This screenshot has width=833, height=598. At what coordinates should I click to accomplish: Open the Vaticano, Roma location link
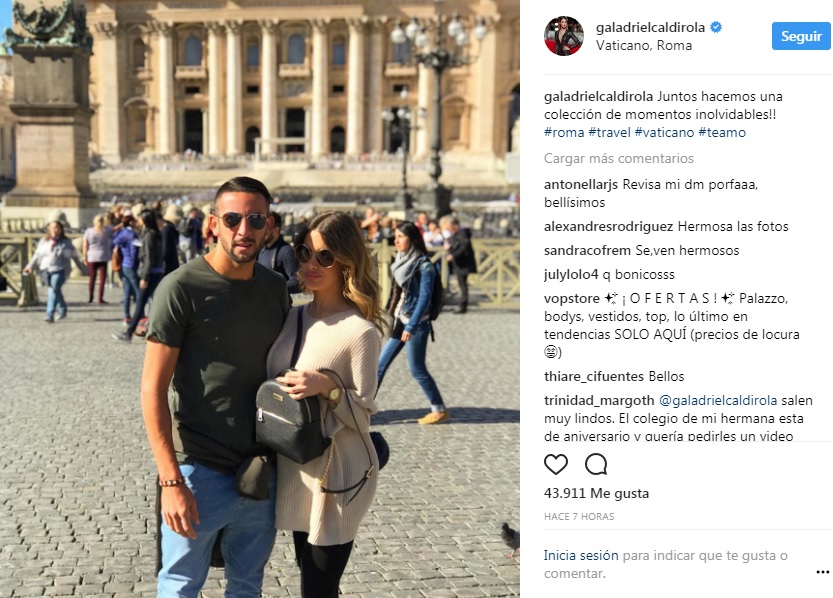[644, 46]
